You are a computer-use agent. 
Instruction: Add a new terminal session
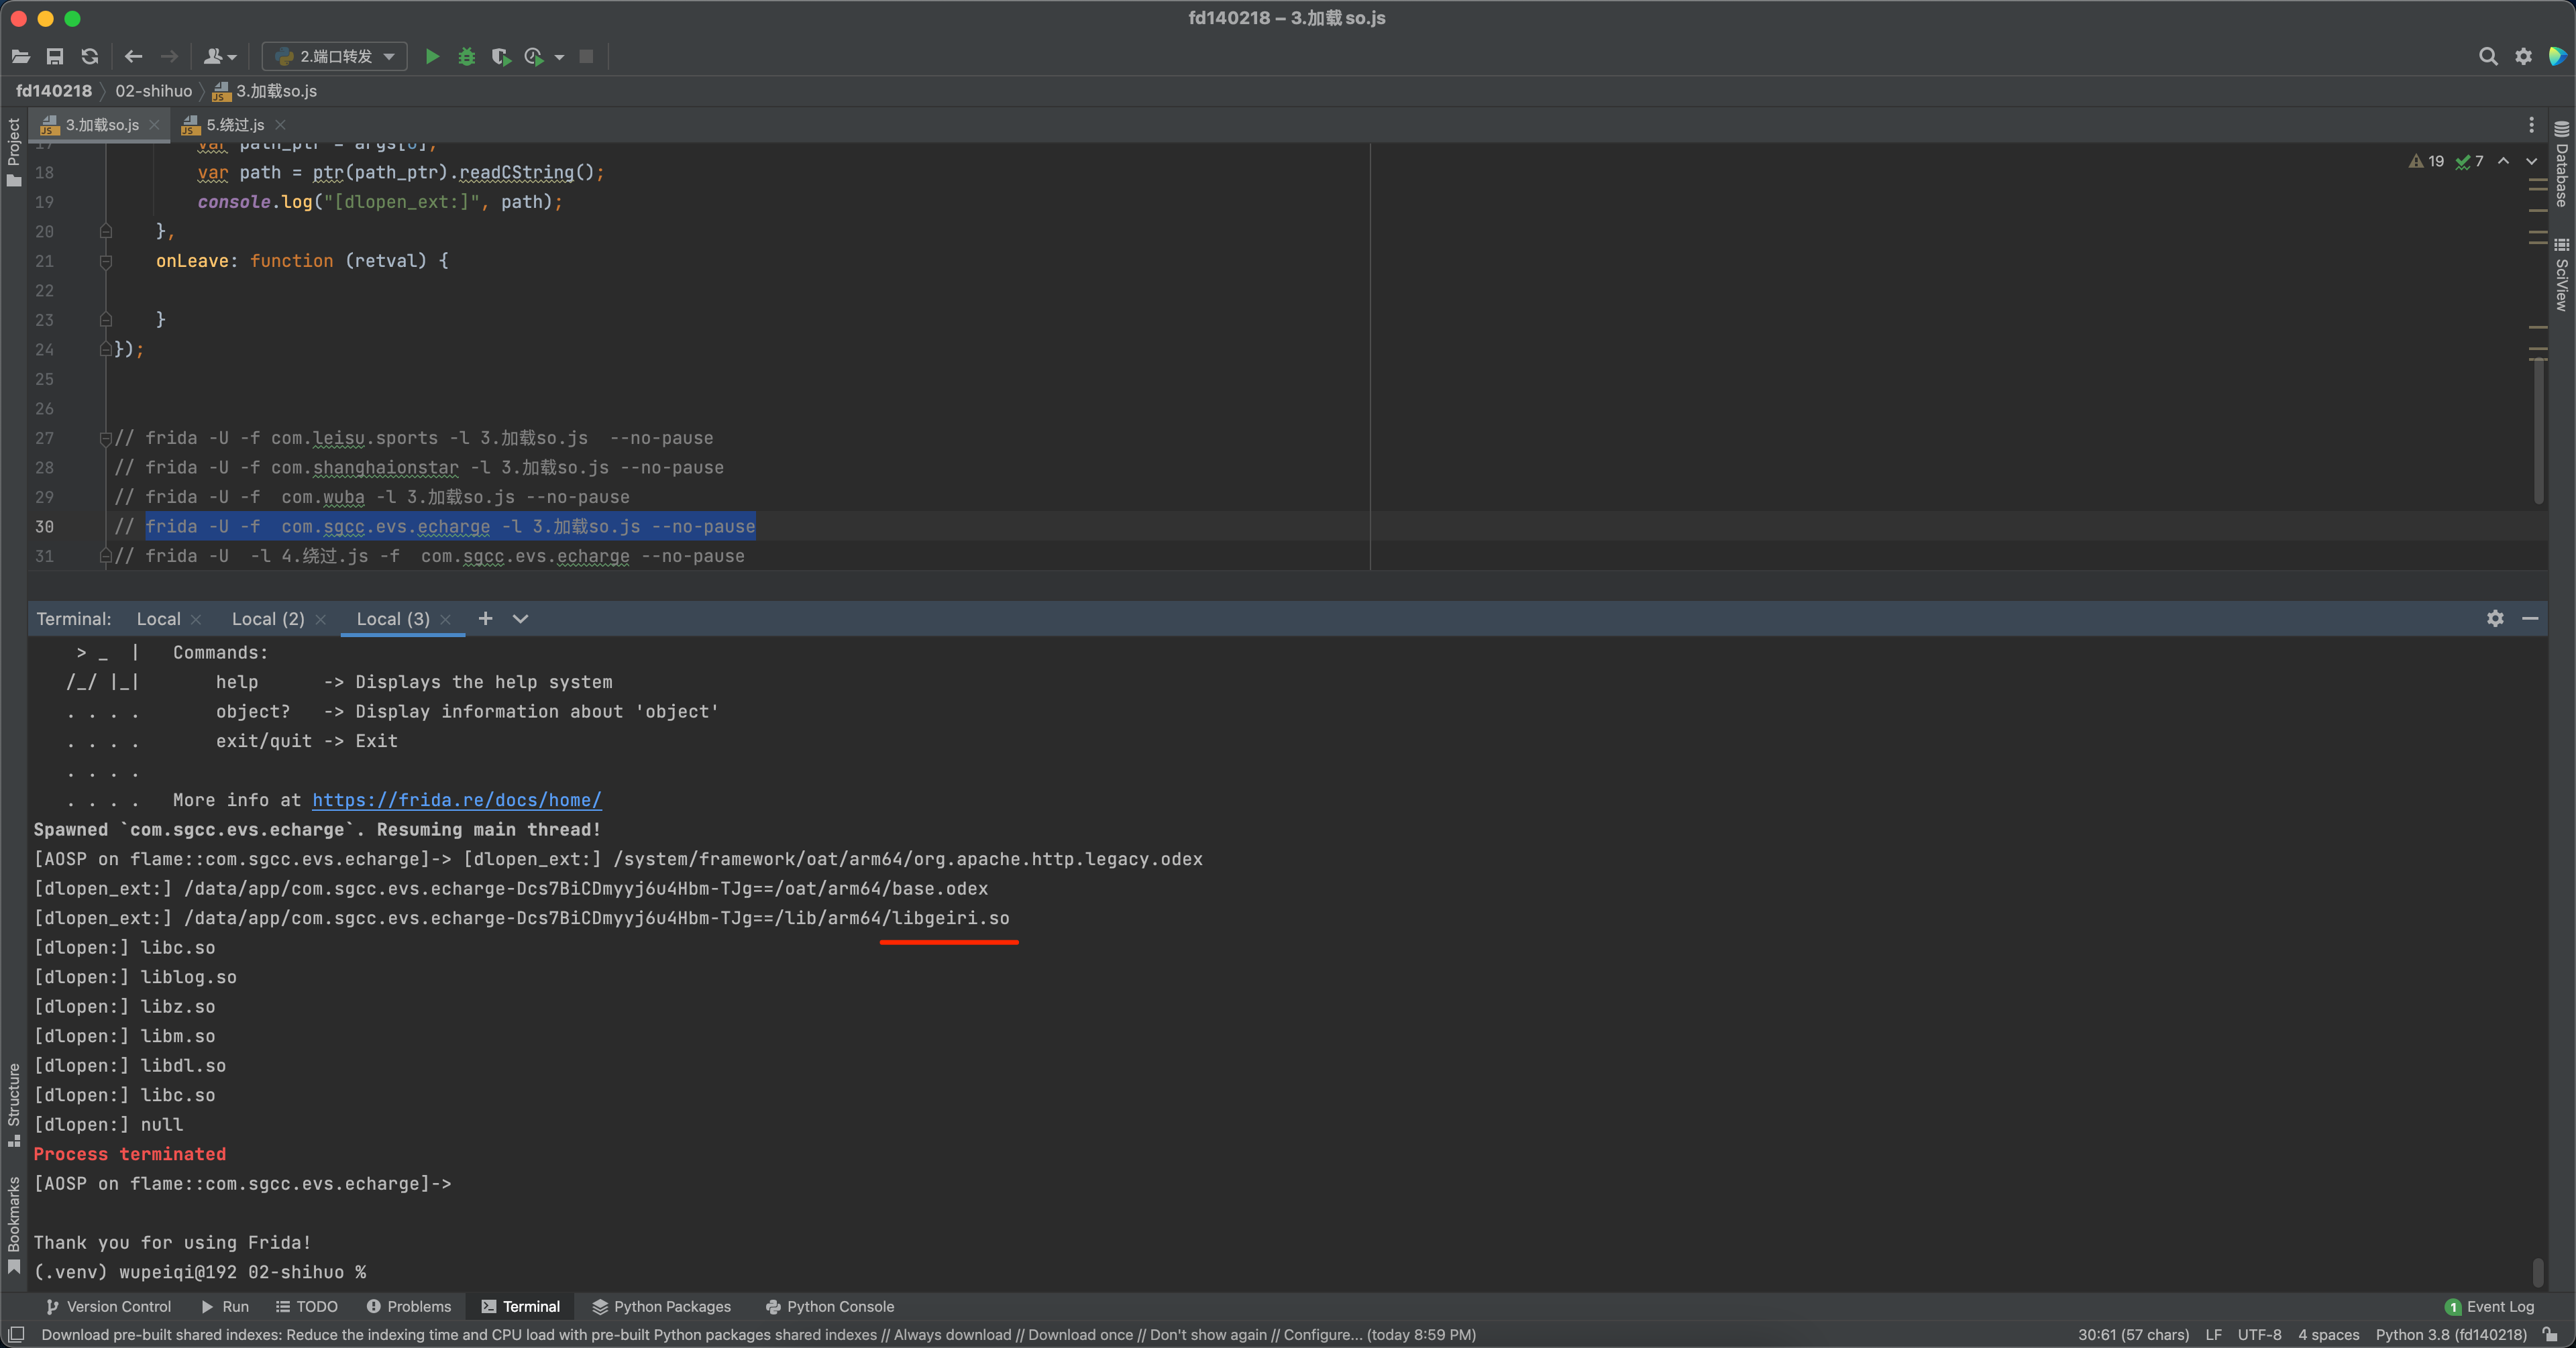click(485, 619)
